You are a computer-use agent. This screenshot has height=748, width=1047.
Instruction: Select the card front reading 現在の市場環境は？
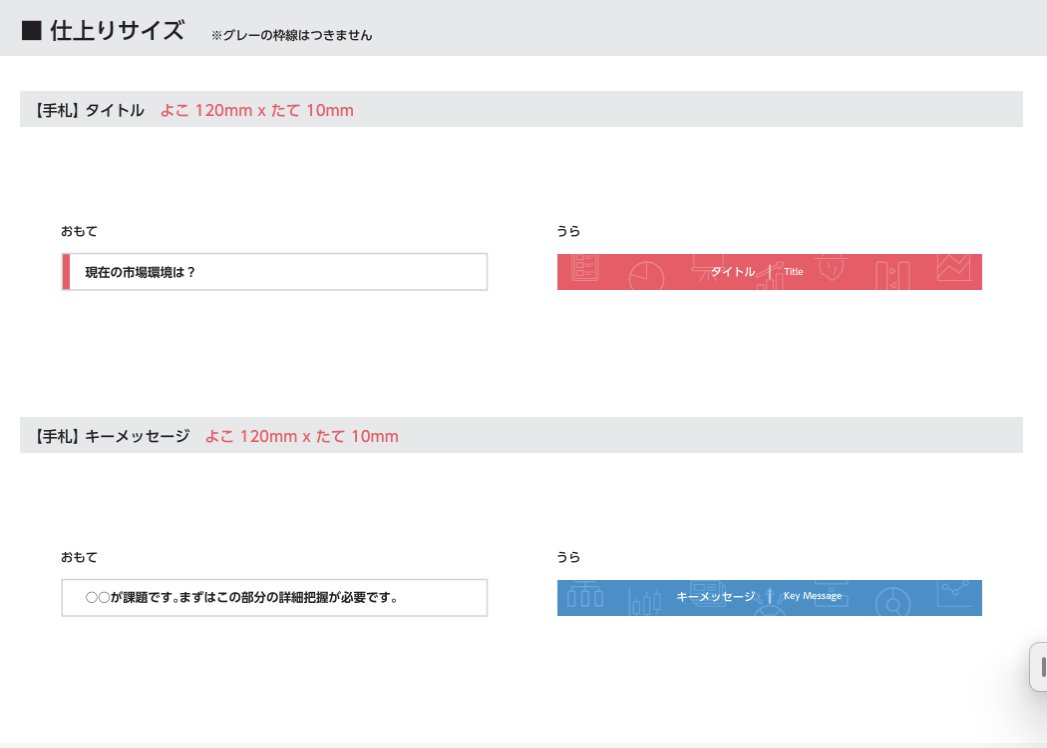tap(274, 272)
